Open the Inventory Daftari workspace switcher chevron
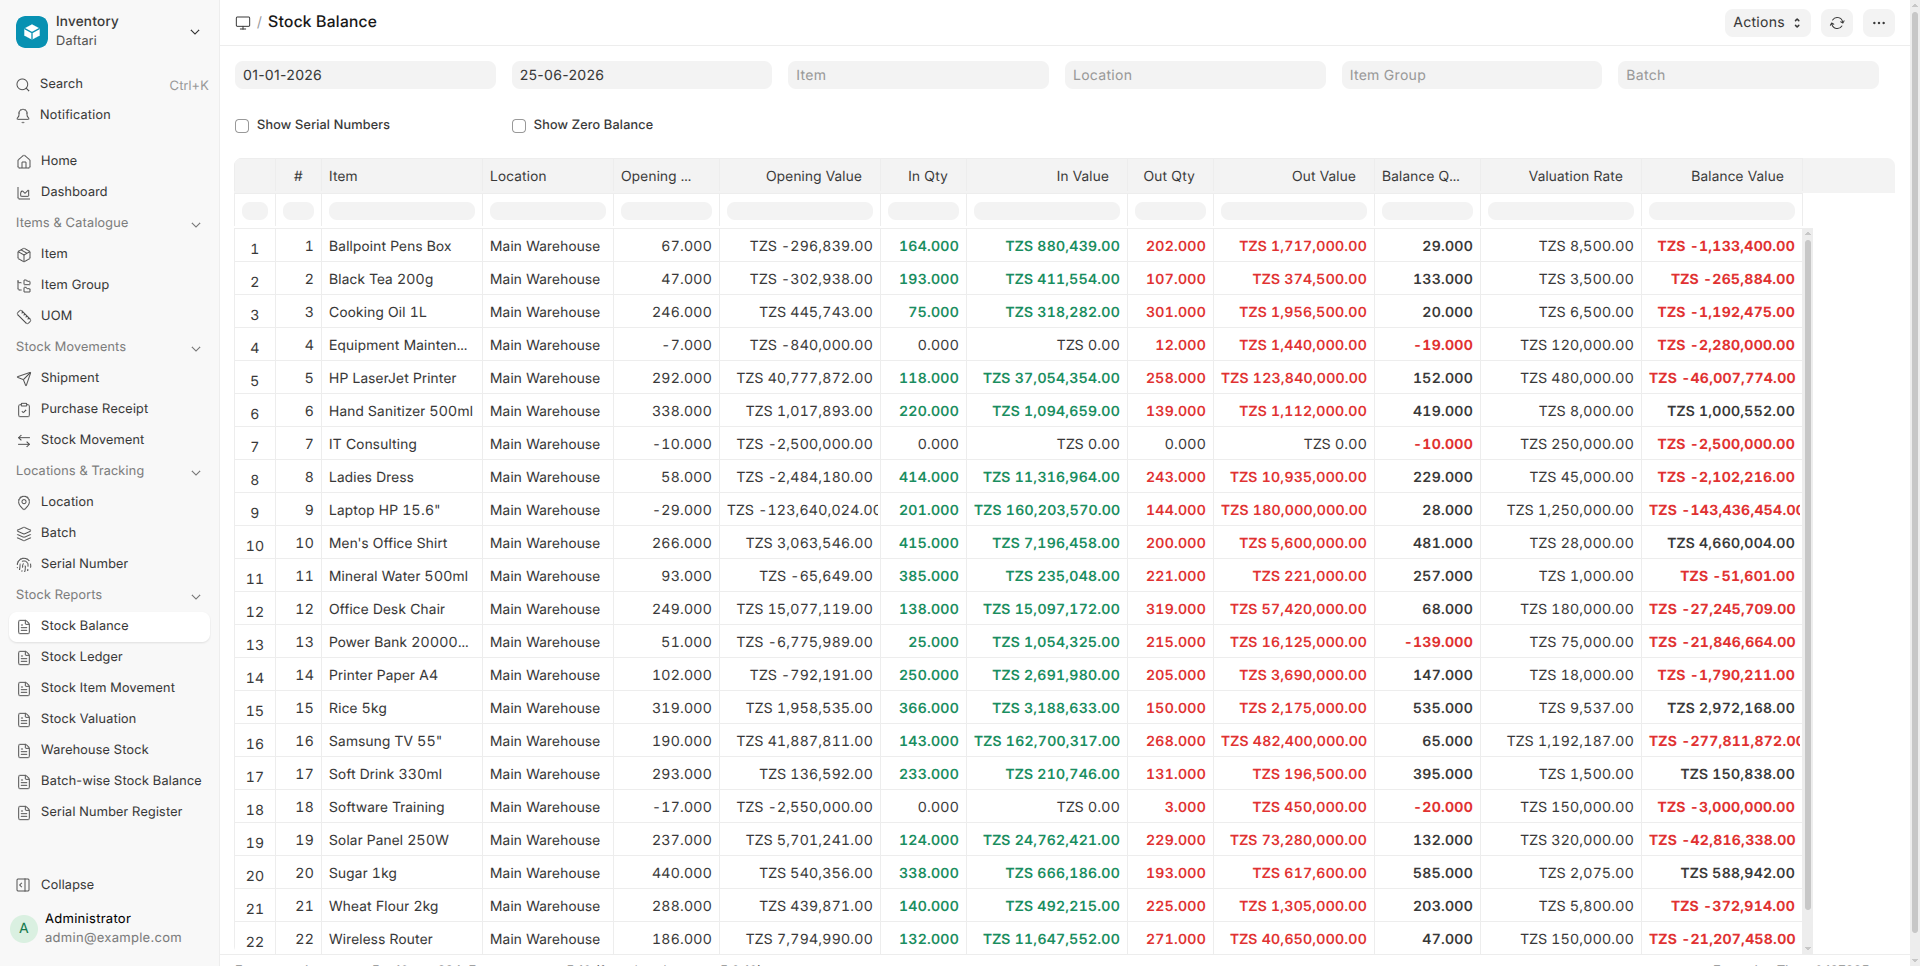Image resolution: width=1920 pixels, height=966 pixels. (x=195, y=32)
